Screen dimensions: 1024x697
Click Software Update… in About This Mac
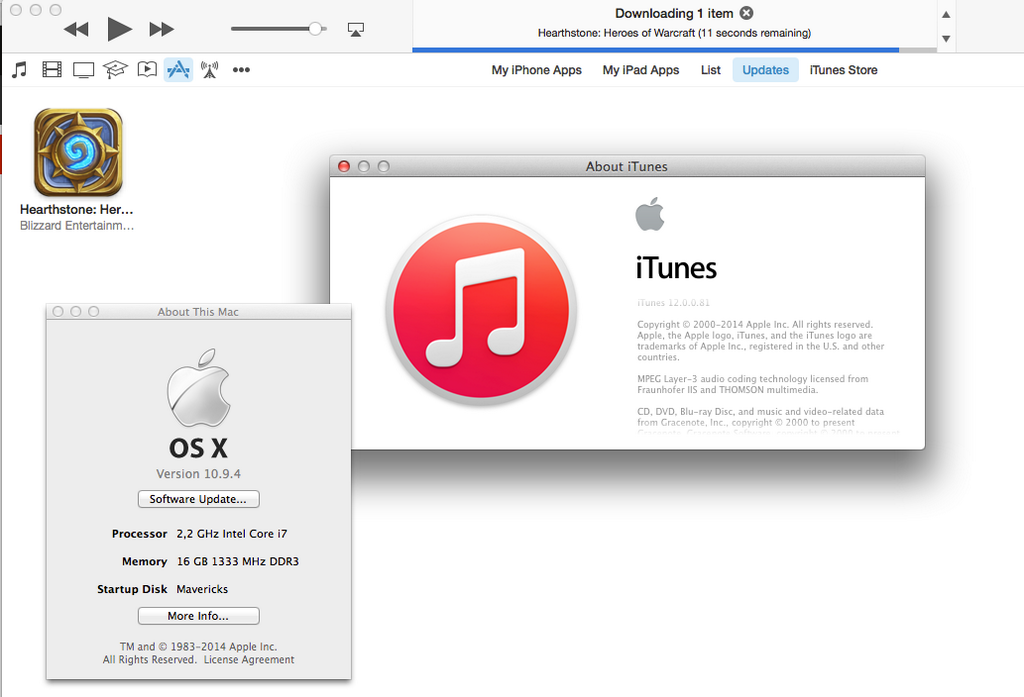point(199,499)
